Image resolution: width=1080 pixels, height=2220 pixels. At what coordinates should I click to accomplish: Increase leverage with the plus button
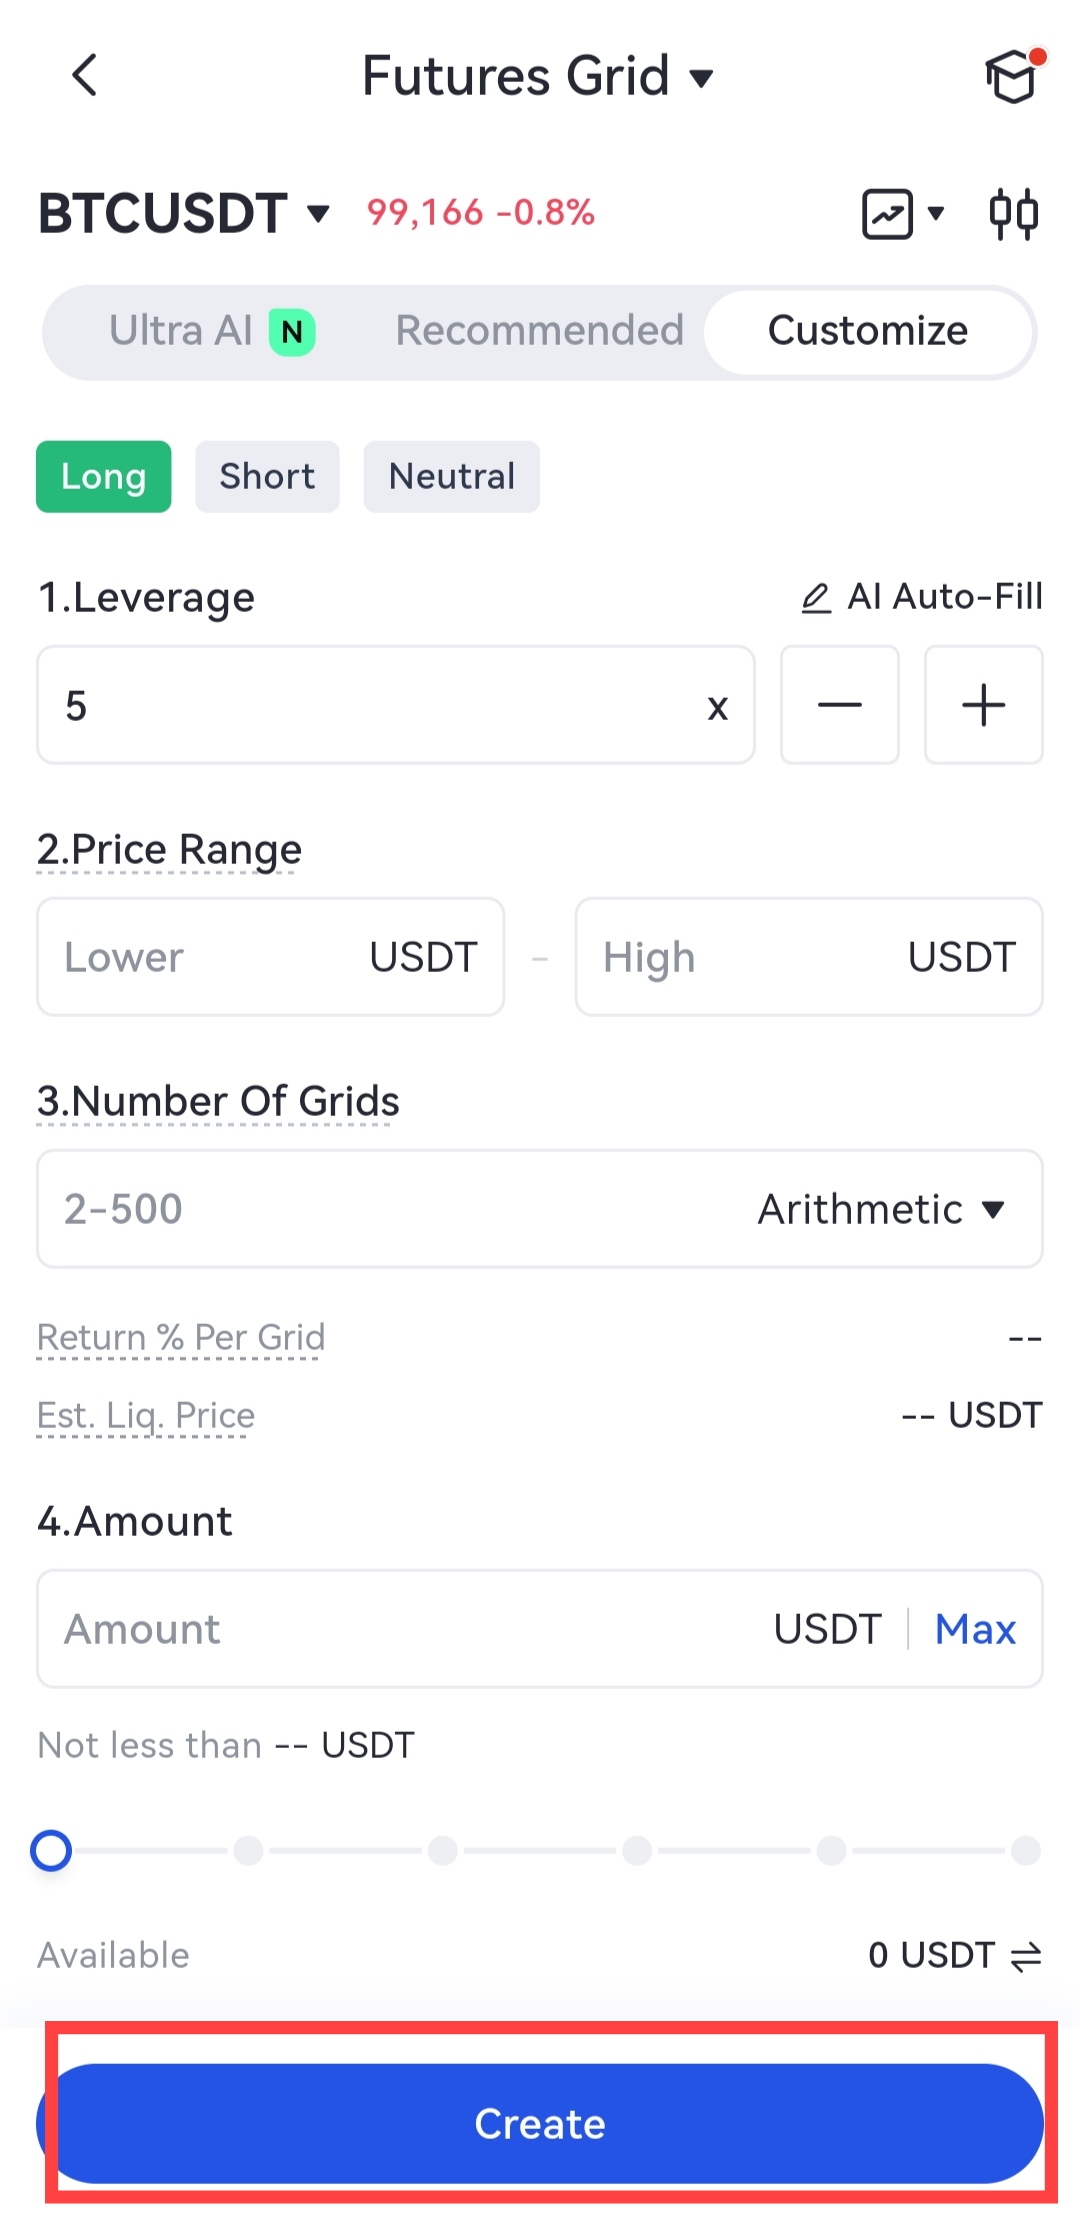pos(983,705)
